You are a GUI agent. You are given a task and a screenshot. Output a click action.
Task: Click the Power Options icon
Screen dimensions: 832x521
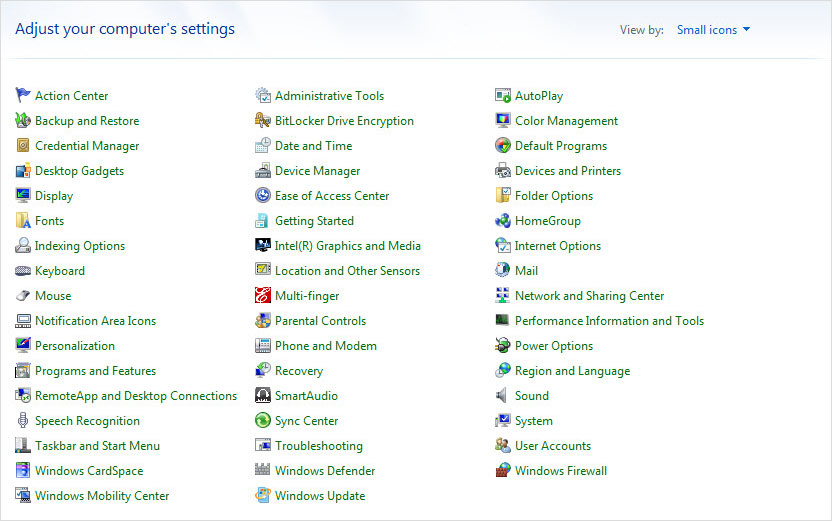tap(502, 345)
